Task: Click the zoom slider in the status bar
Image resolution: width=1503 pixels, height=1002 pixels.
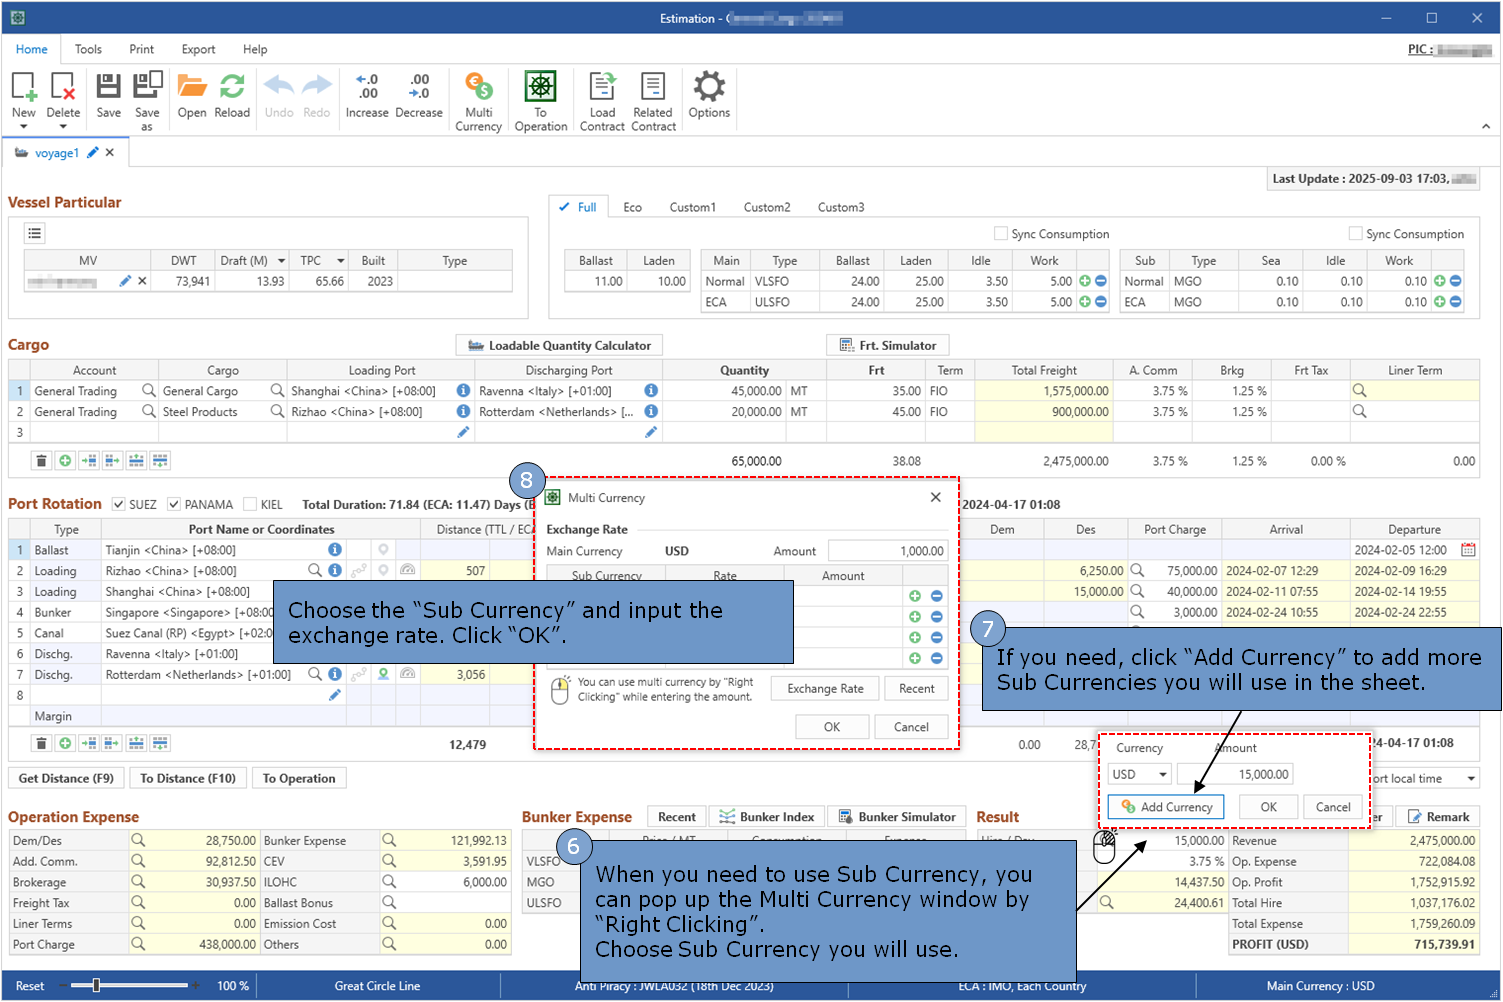Action: click(x=97, y=986)
